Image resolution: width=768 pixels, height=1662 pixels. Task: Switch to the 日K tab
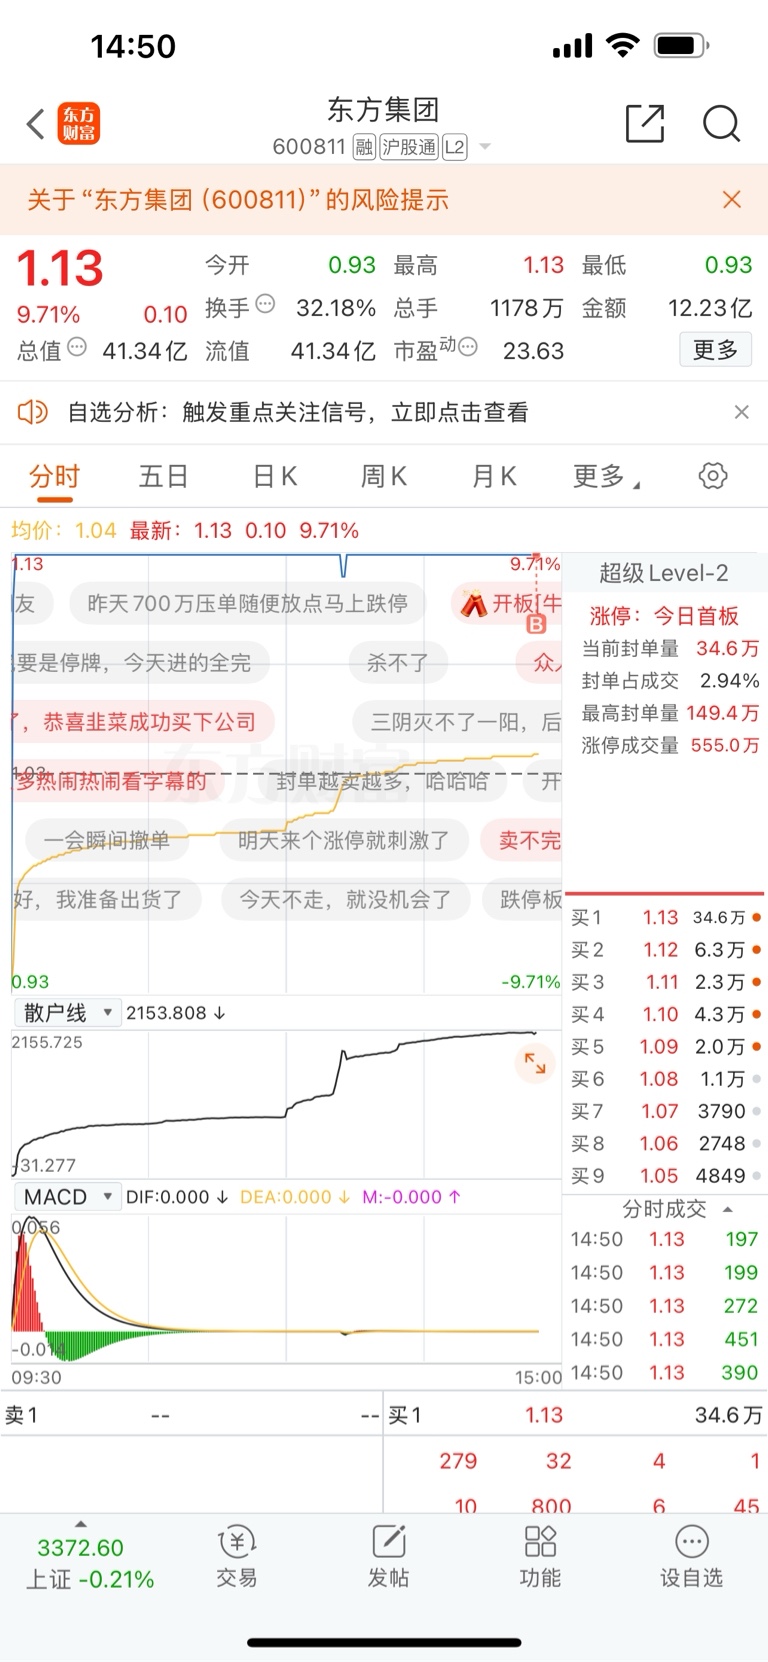(274, 477)
